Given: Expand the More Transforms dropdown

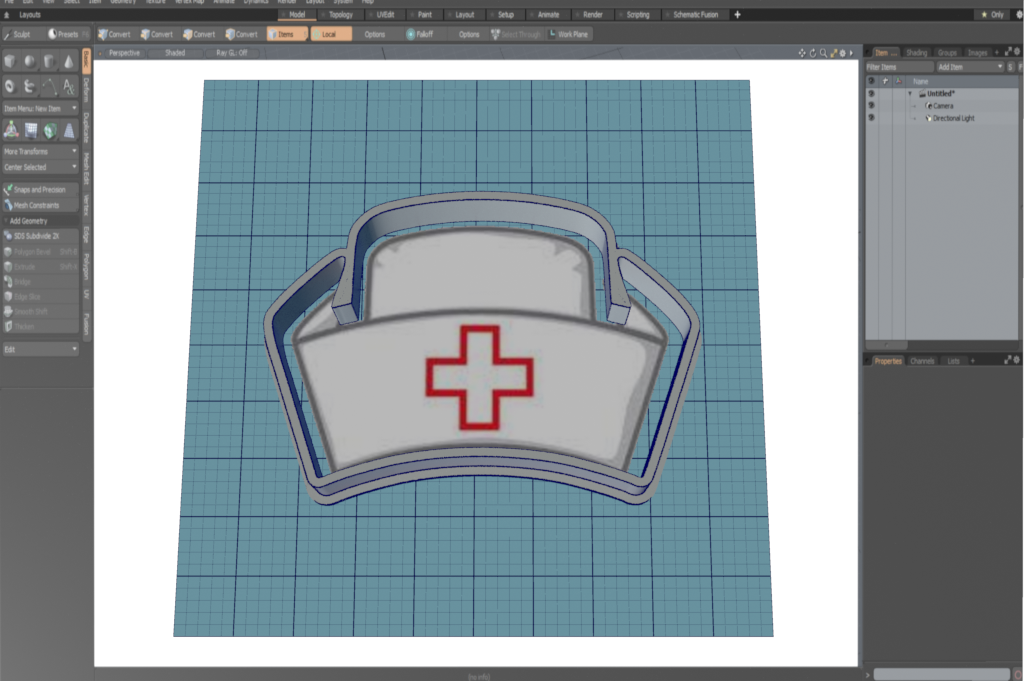Looking at the screenshot, I should coord(40,151).
